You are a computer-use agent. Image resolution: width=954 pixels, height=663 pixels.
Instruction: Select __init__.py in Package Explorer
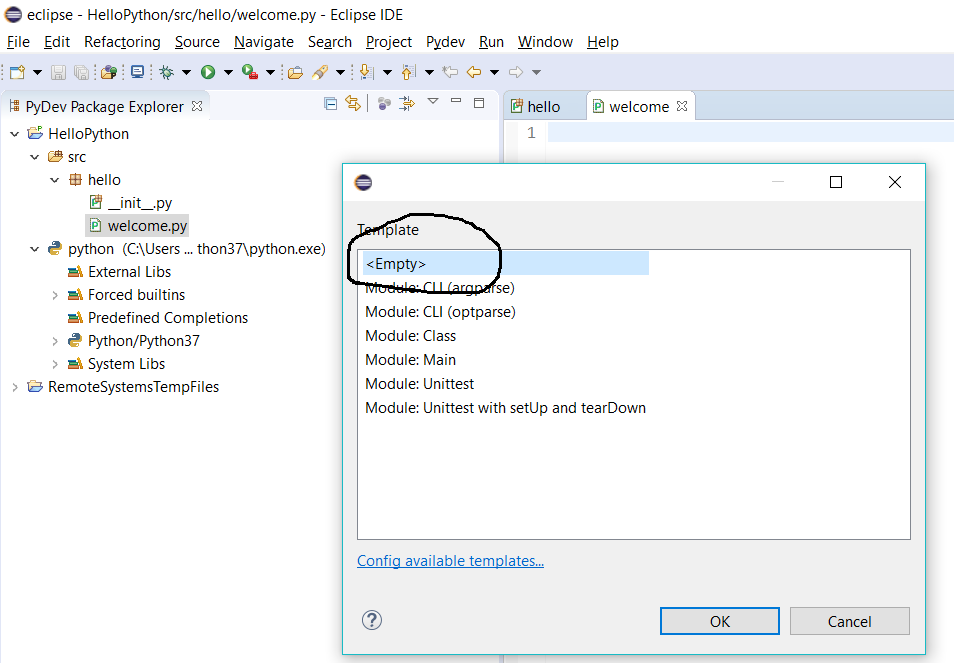139,203
